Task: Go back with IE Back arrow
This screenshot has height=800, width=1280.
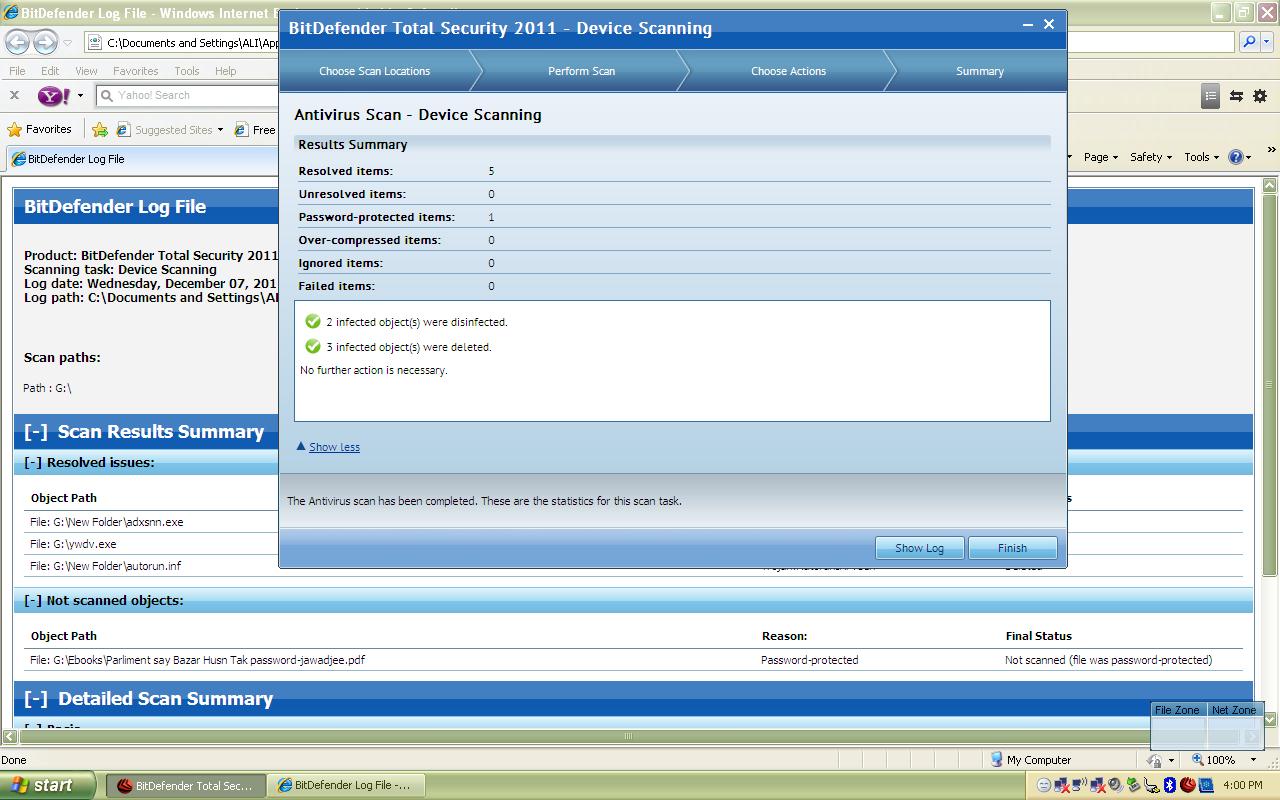Action: tap(17, 42)
